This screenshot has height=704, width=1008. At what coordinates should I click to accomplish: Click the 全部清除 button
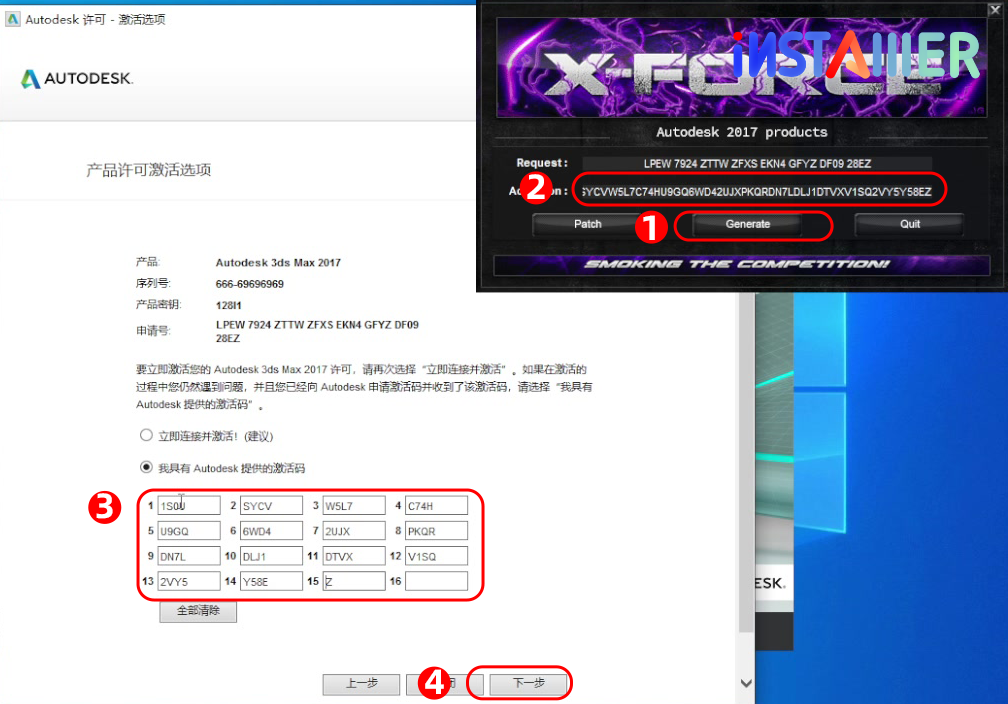(x=198, y=611)
